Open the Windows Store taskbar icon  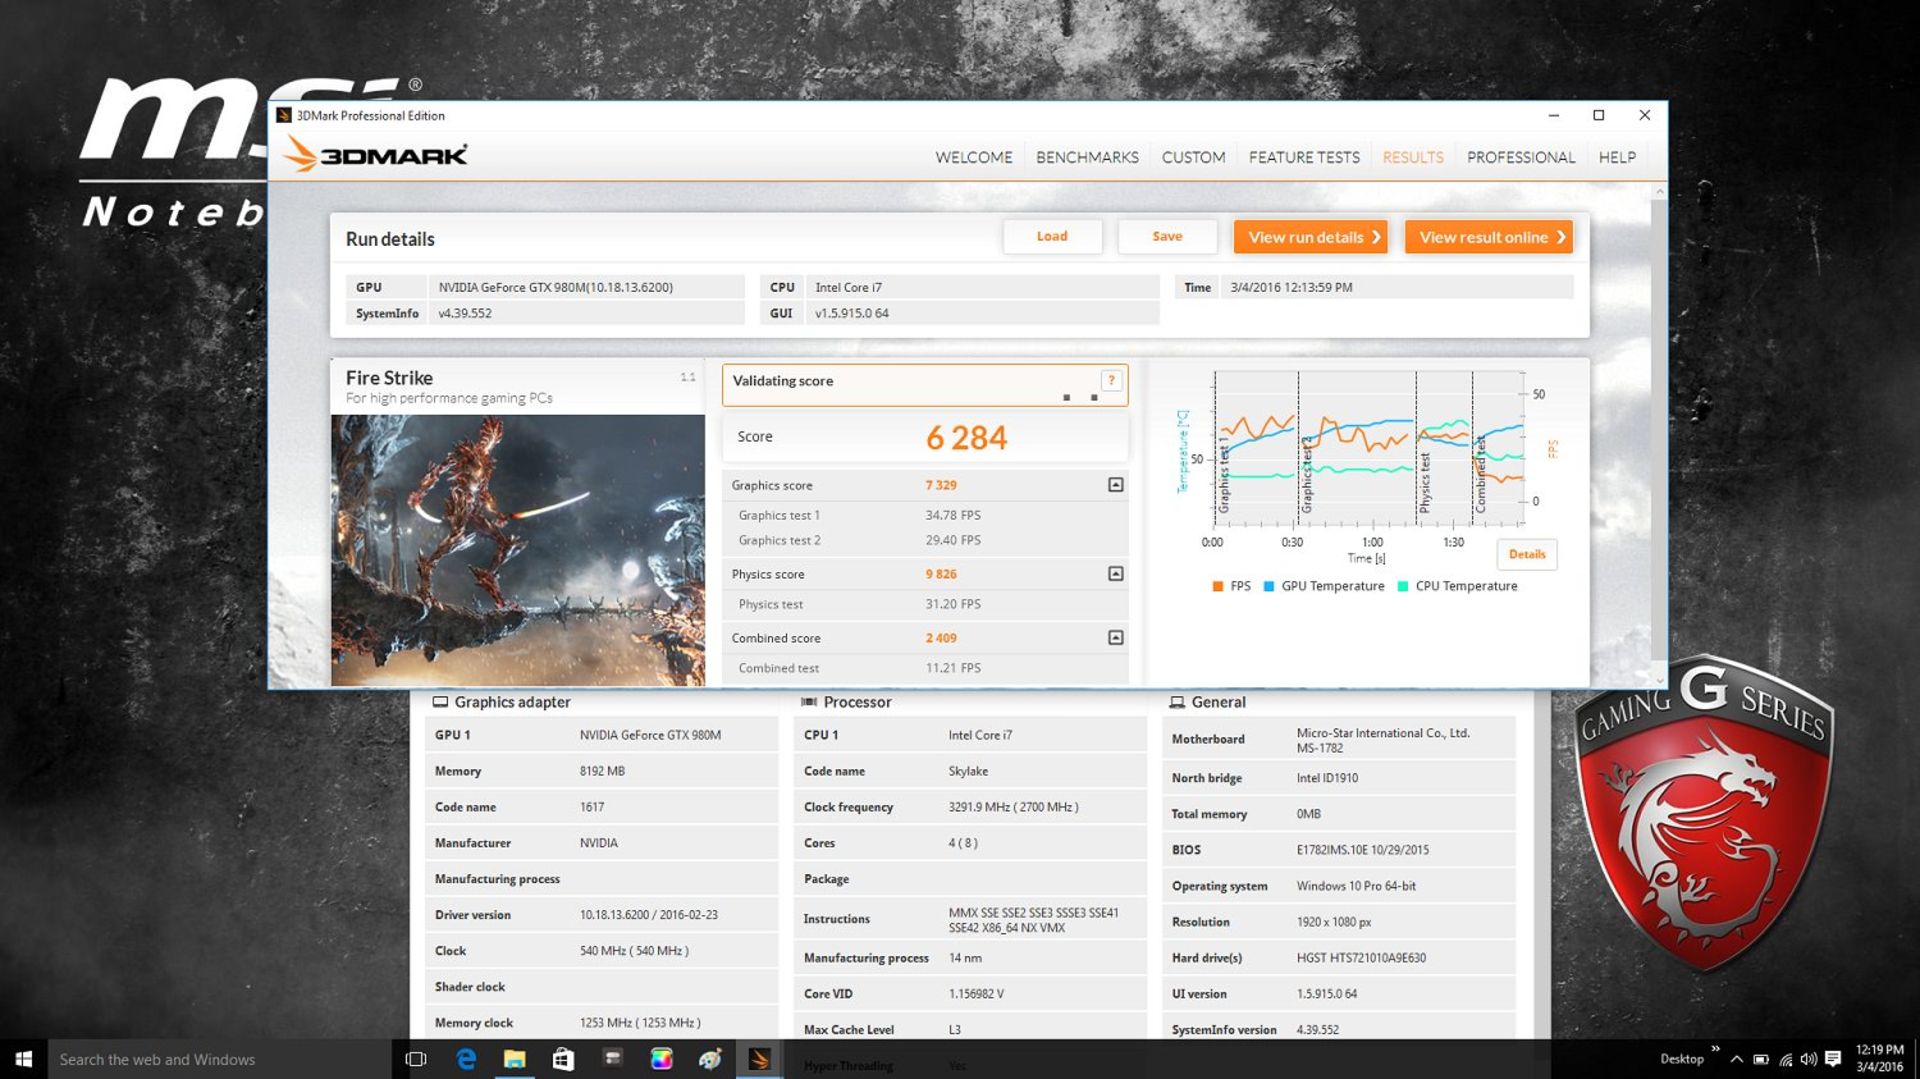[x=563, y=1059]
